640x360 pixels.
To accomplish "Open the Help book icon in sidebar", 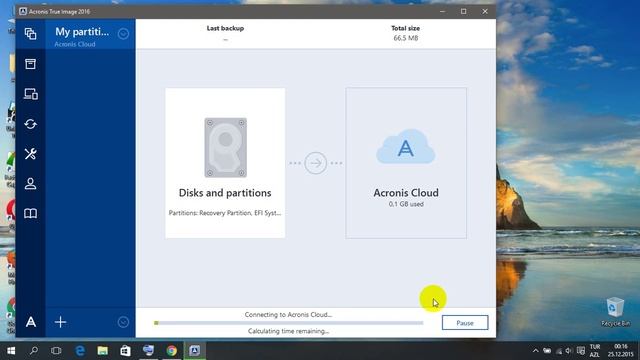I will click(31, 213).
